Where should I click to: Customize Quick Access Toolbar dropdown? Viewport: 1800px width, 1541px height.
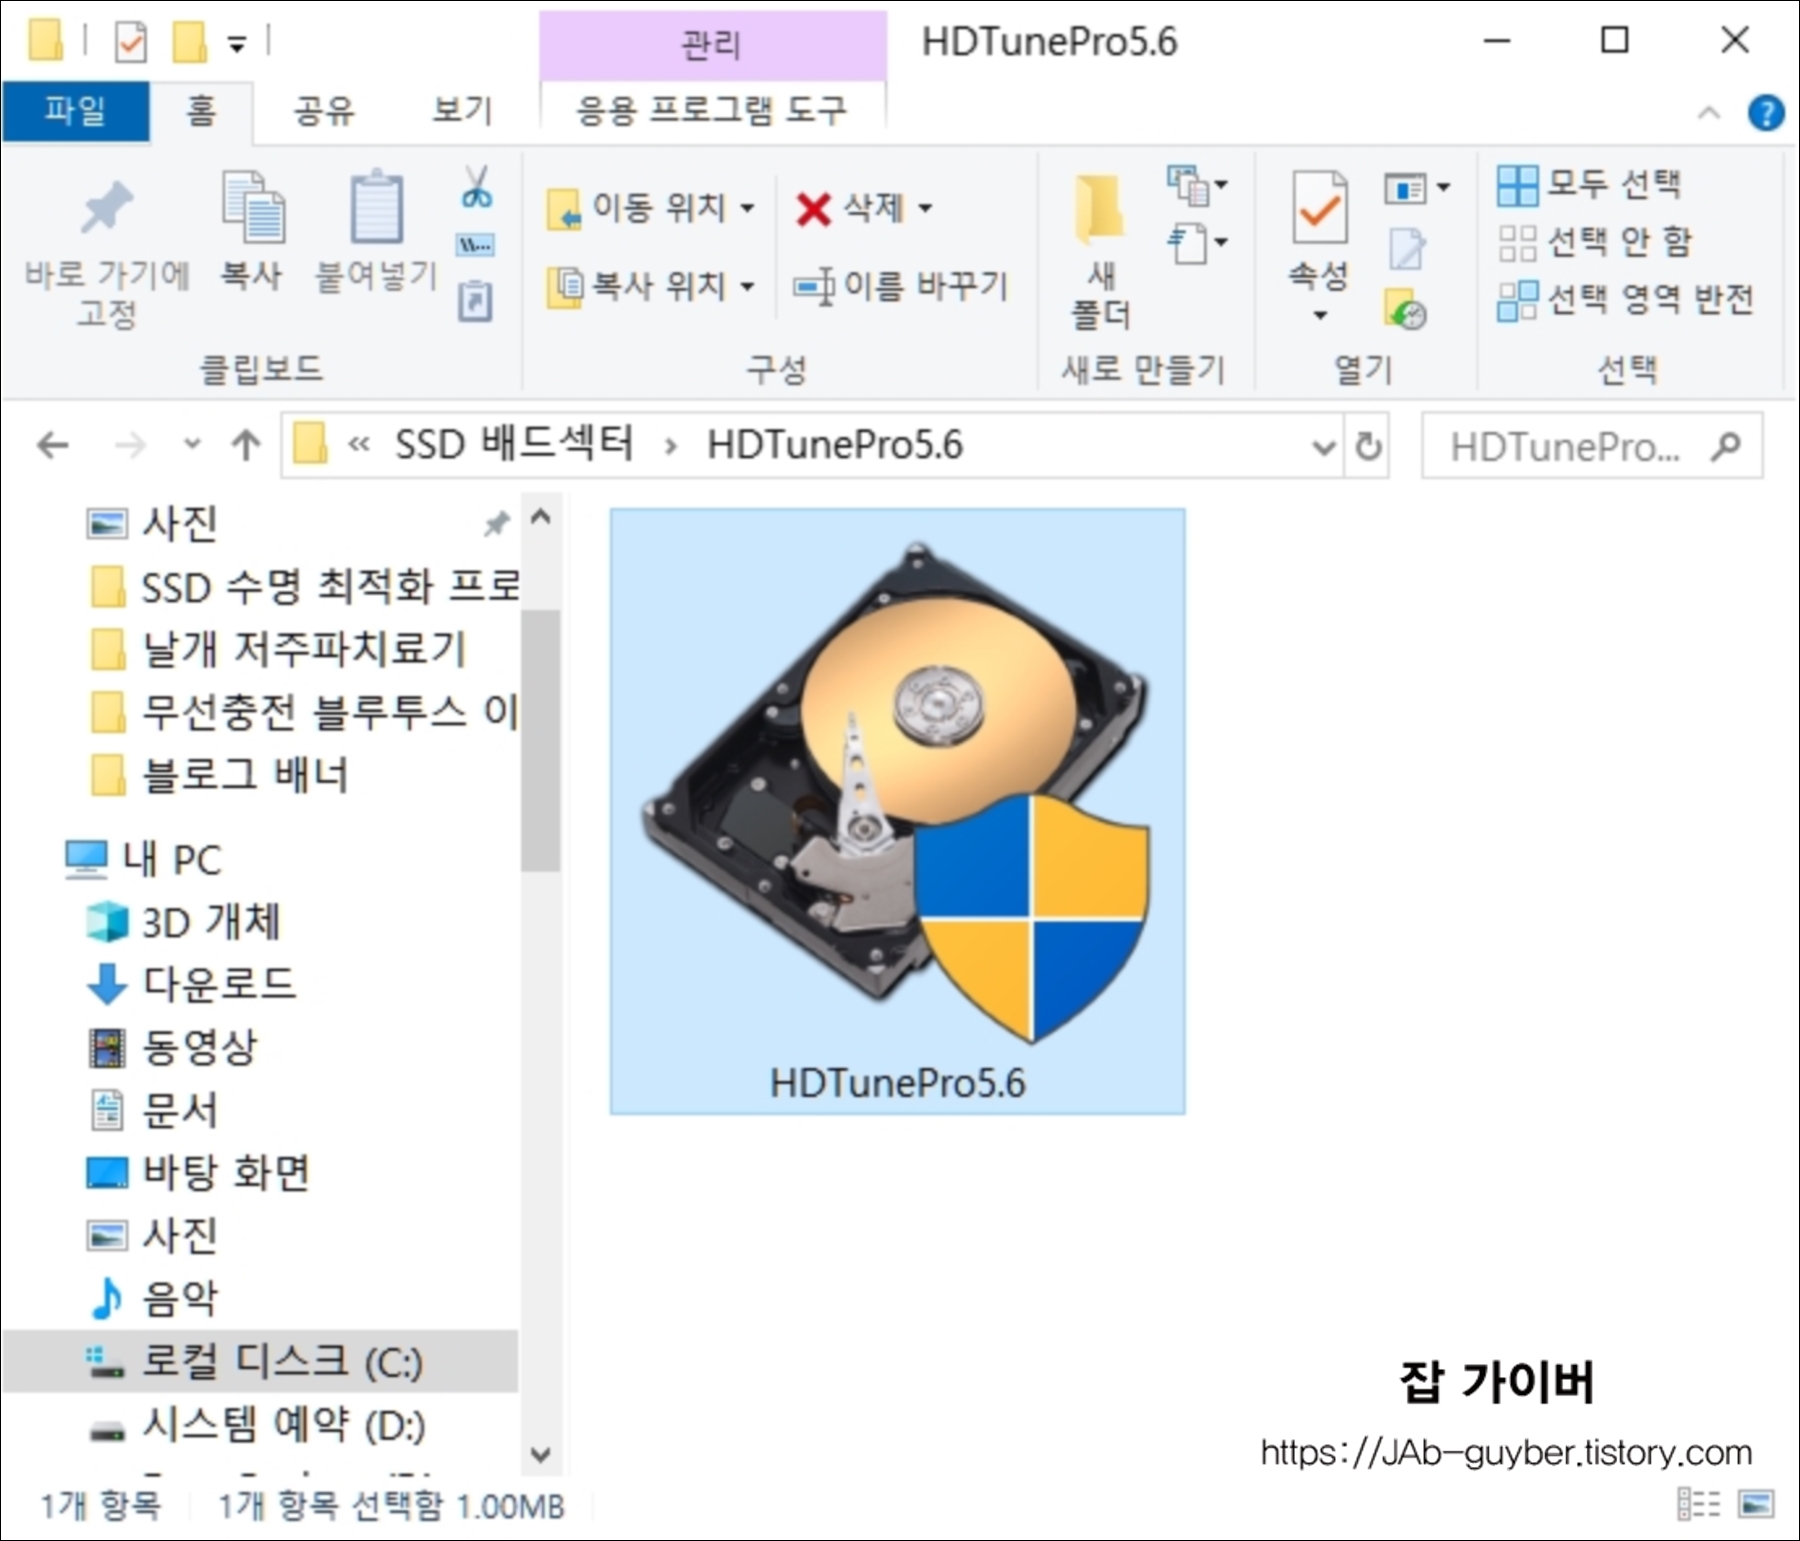pos(237,44)
